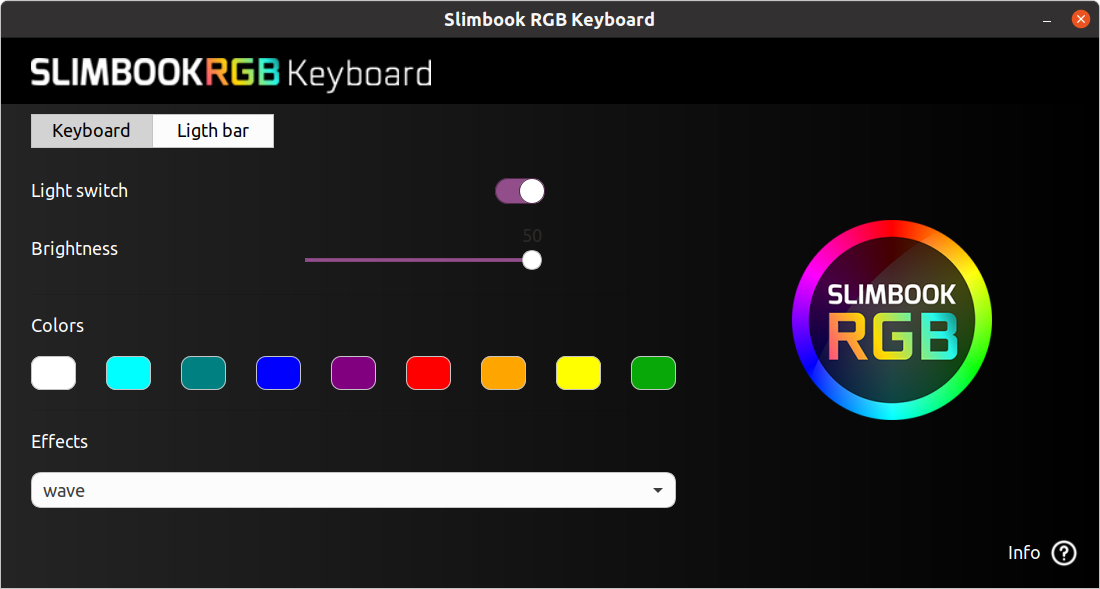The width and height of the screenshot is (1100, 589).
Task: Click the Info question mark icon
Action: (1063, 553)
